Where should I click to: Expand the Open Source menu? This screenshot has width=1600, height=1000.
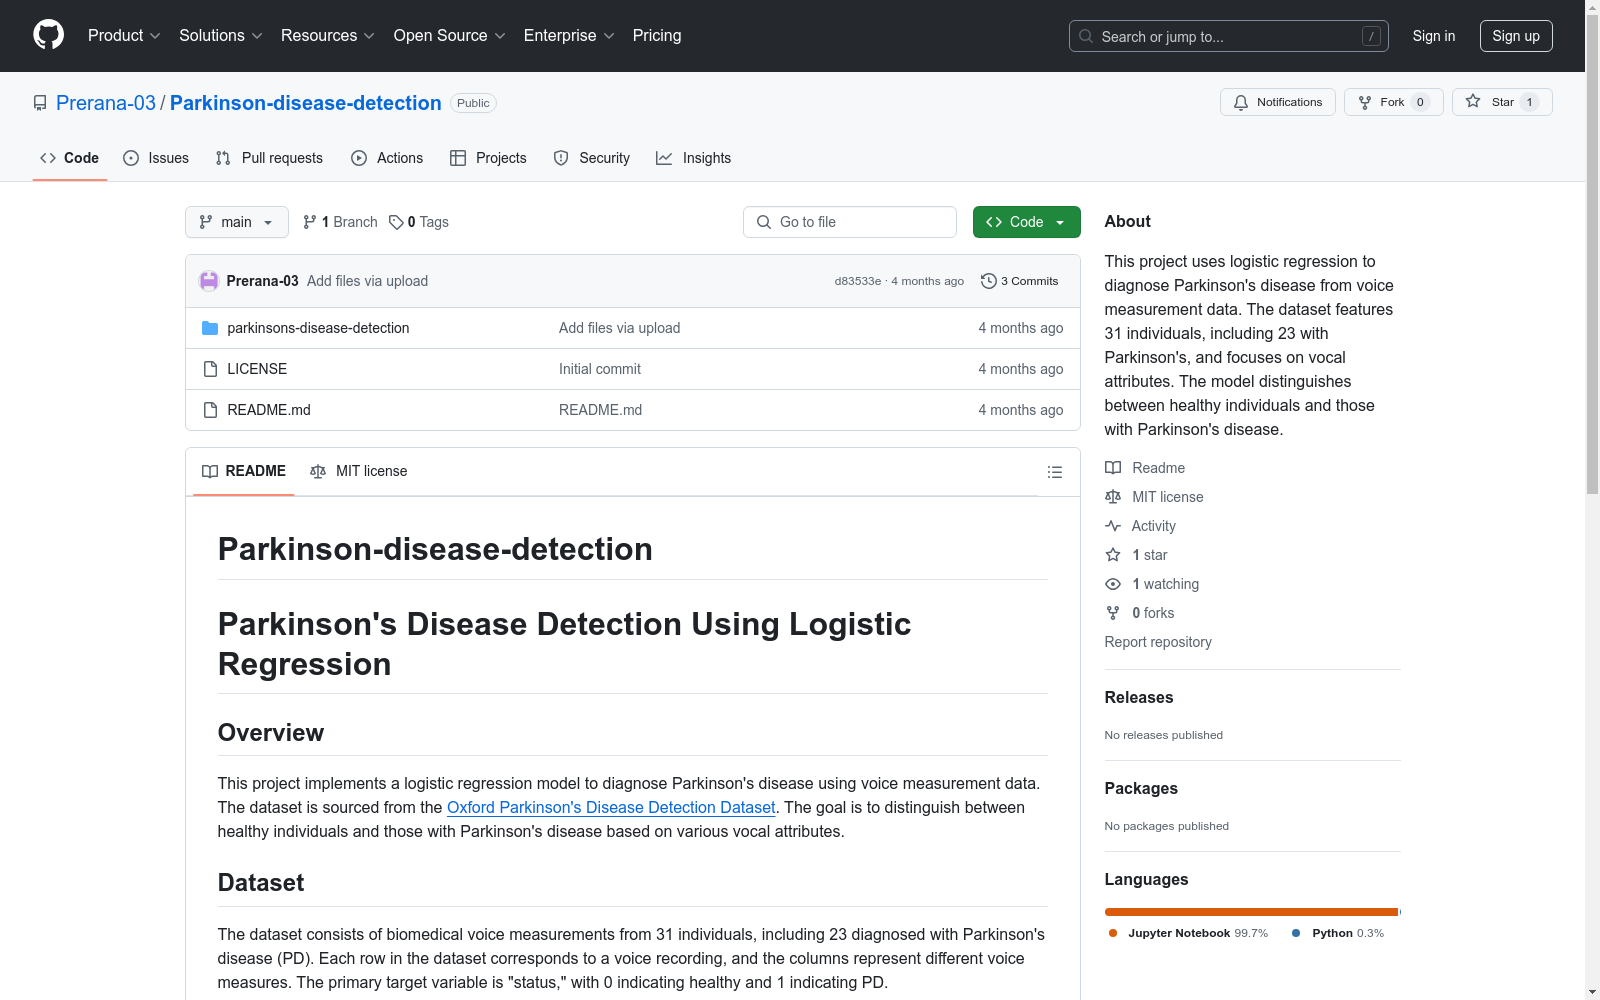(449, 36)
